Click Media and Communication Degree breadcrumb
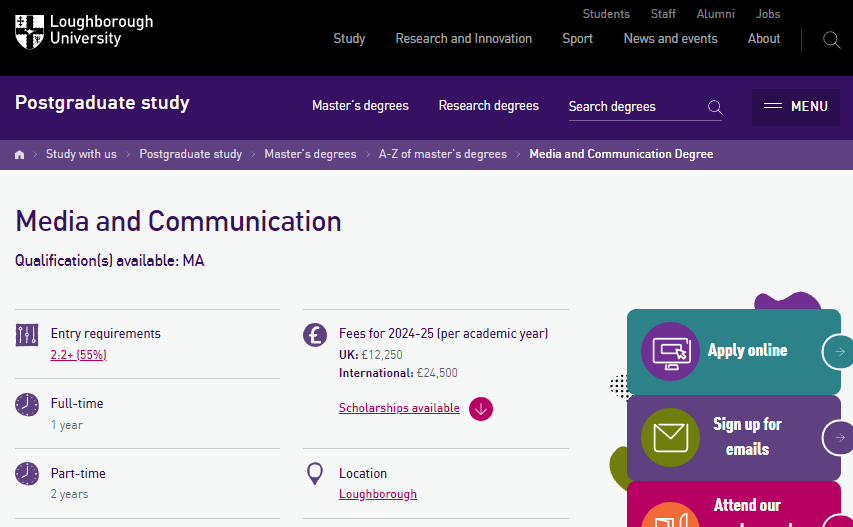 621,154
